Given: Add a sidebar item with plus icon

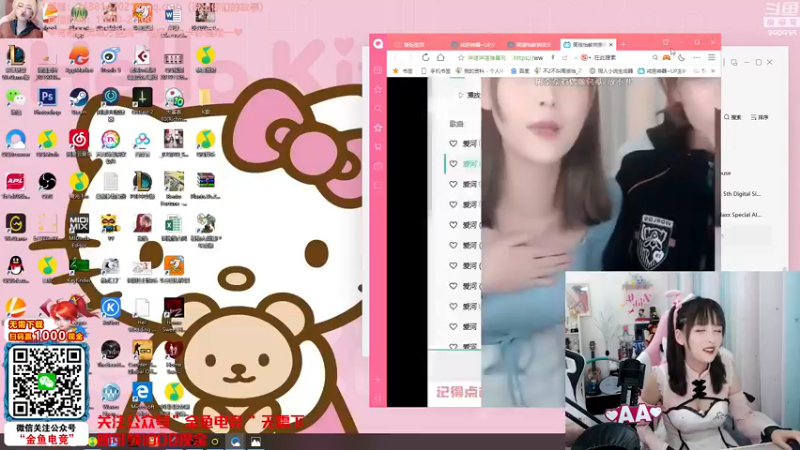Looking at the screenshot, I should pyautogui.click(x=378, y=380).
